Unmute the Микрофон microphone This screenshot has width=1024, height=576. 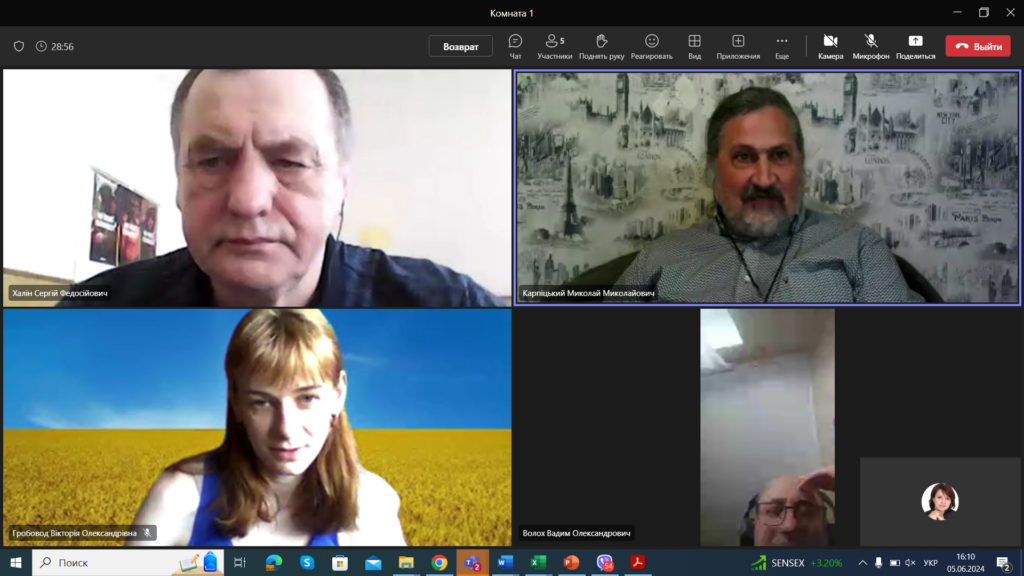click(x=871, y=46)
